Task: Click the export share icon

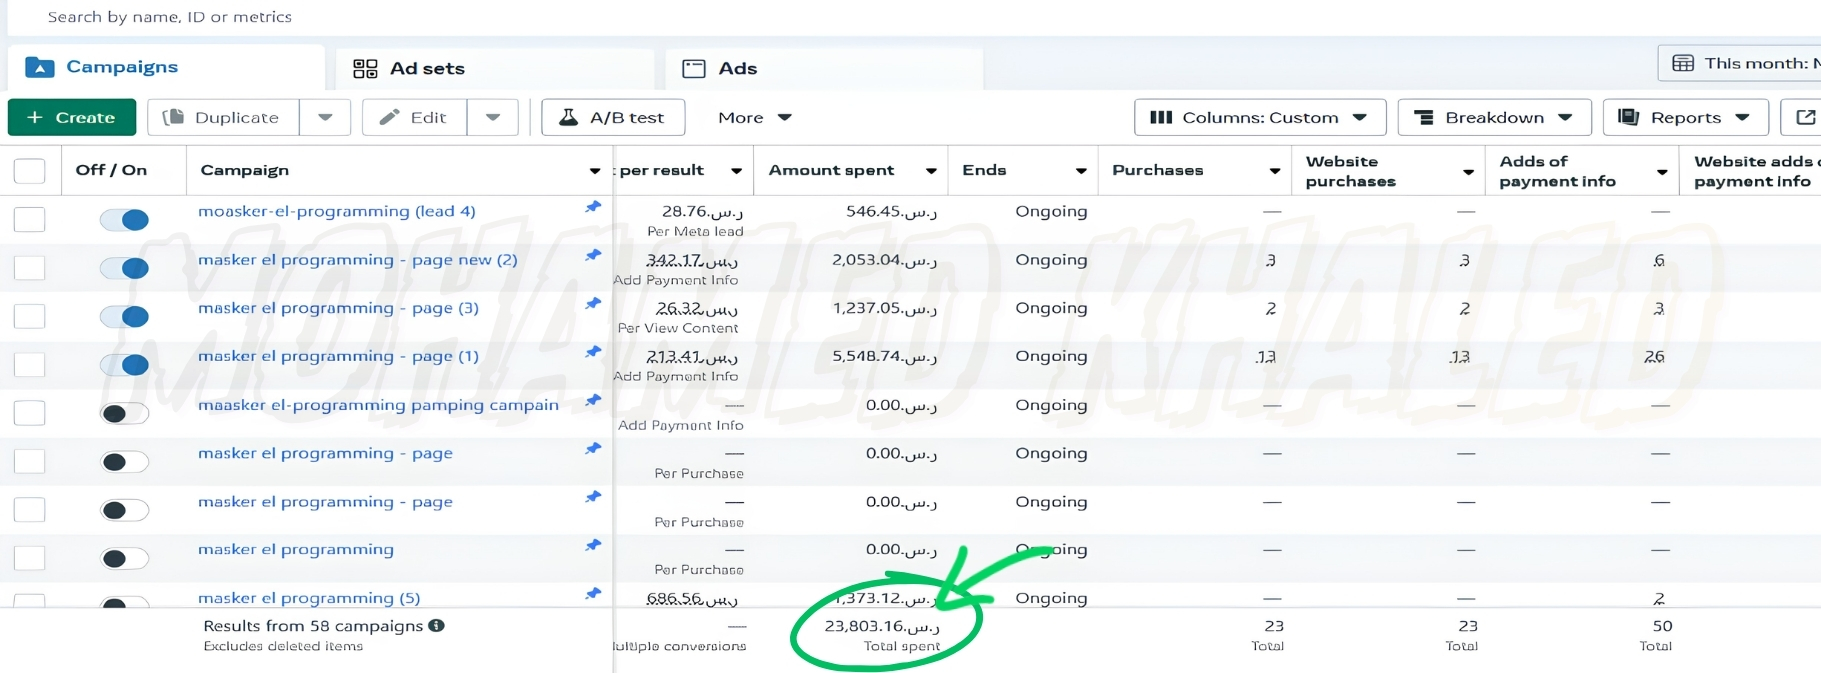Action: (x=1805, y=117)
